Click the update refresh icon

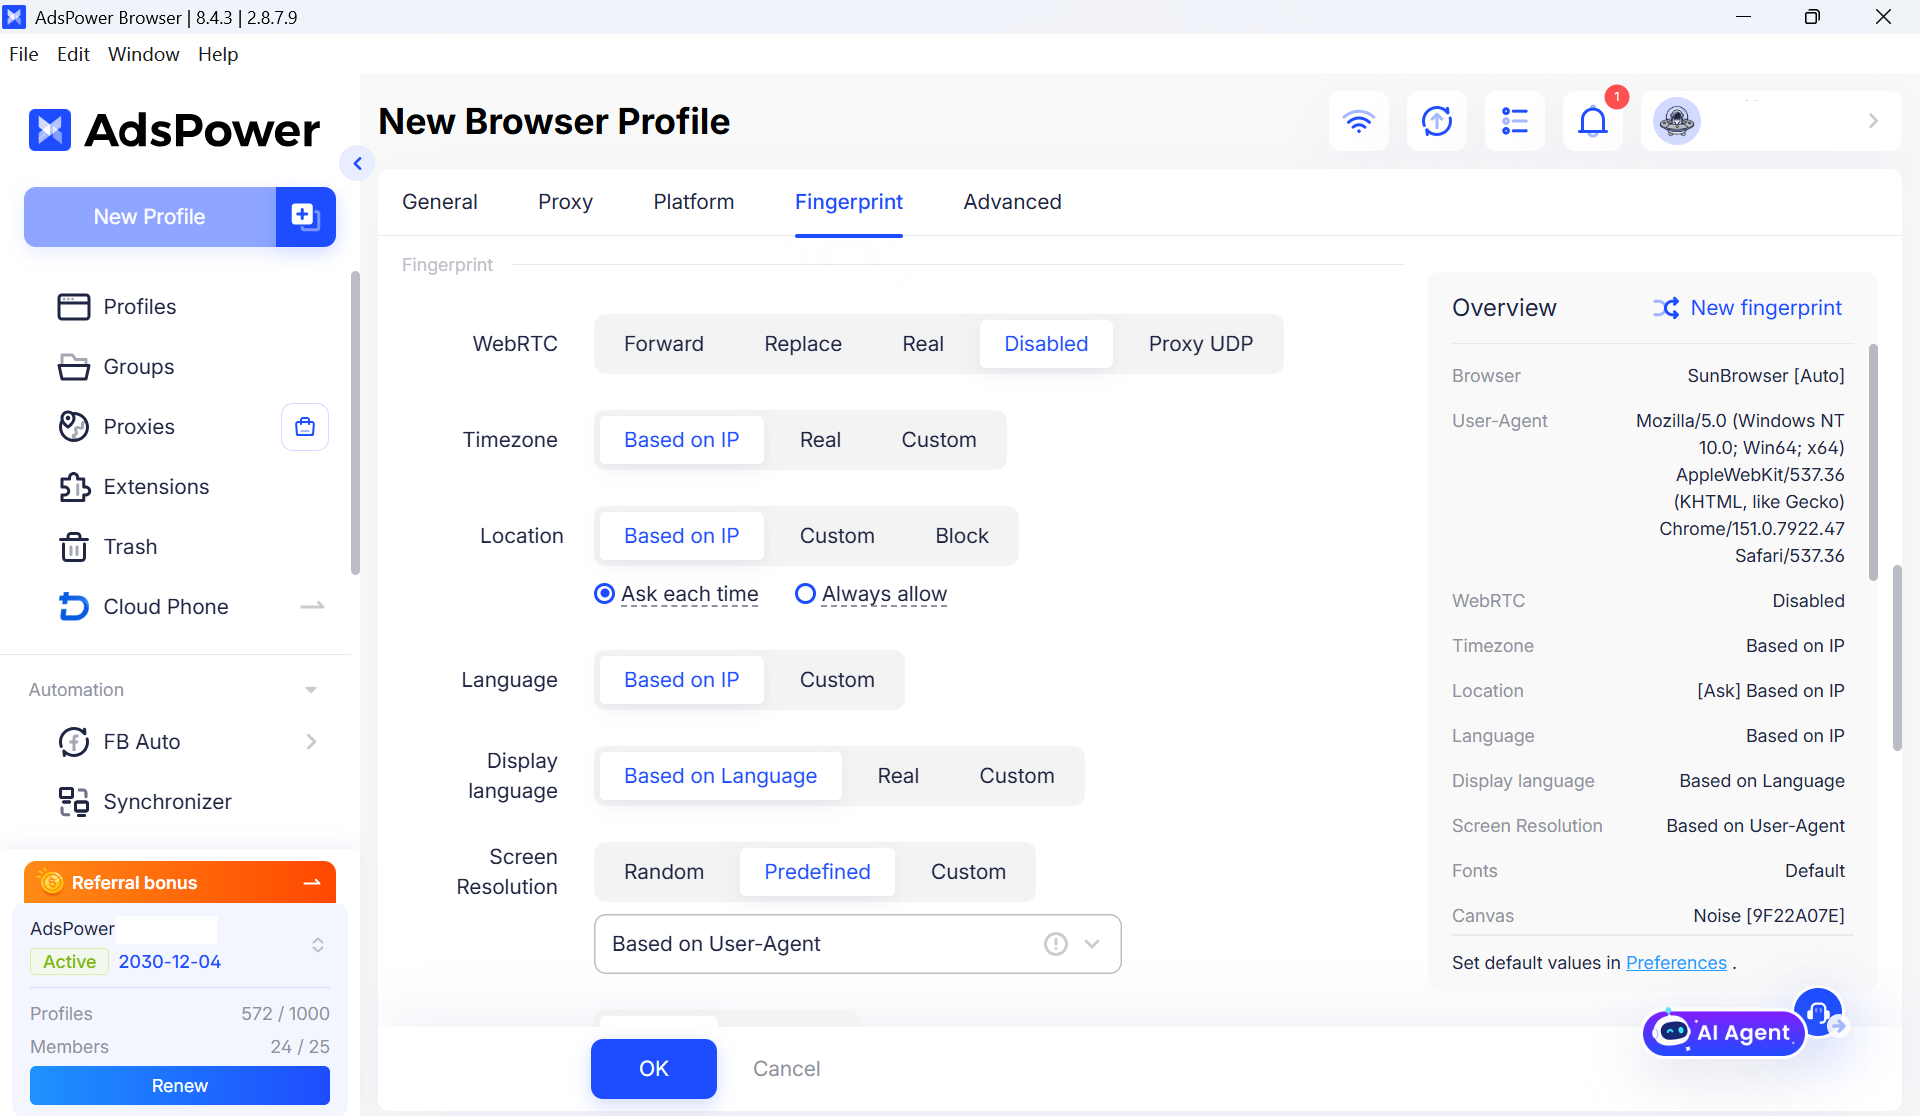click(1437, 121)
